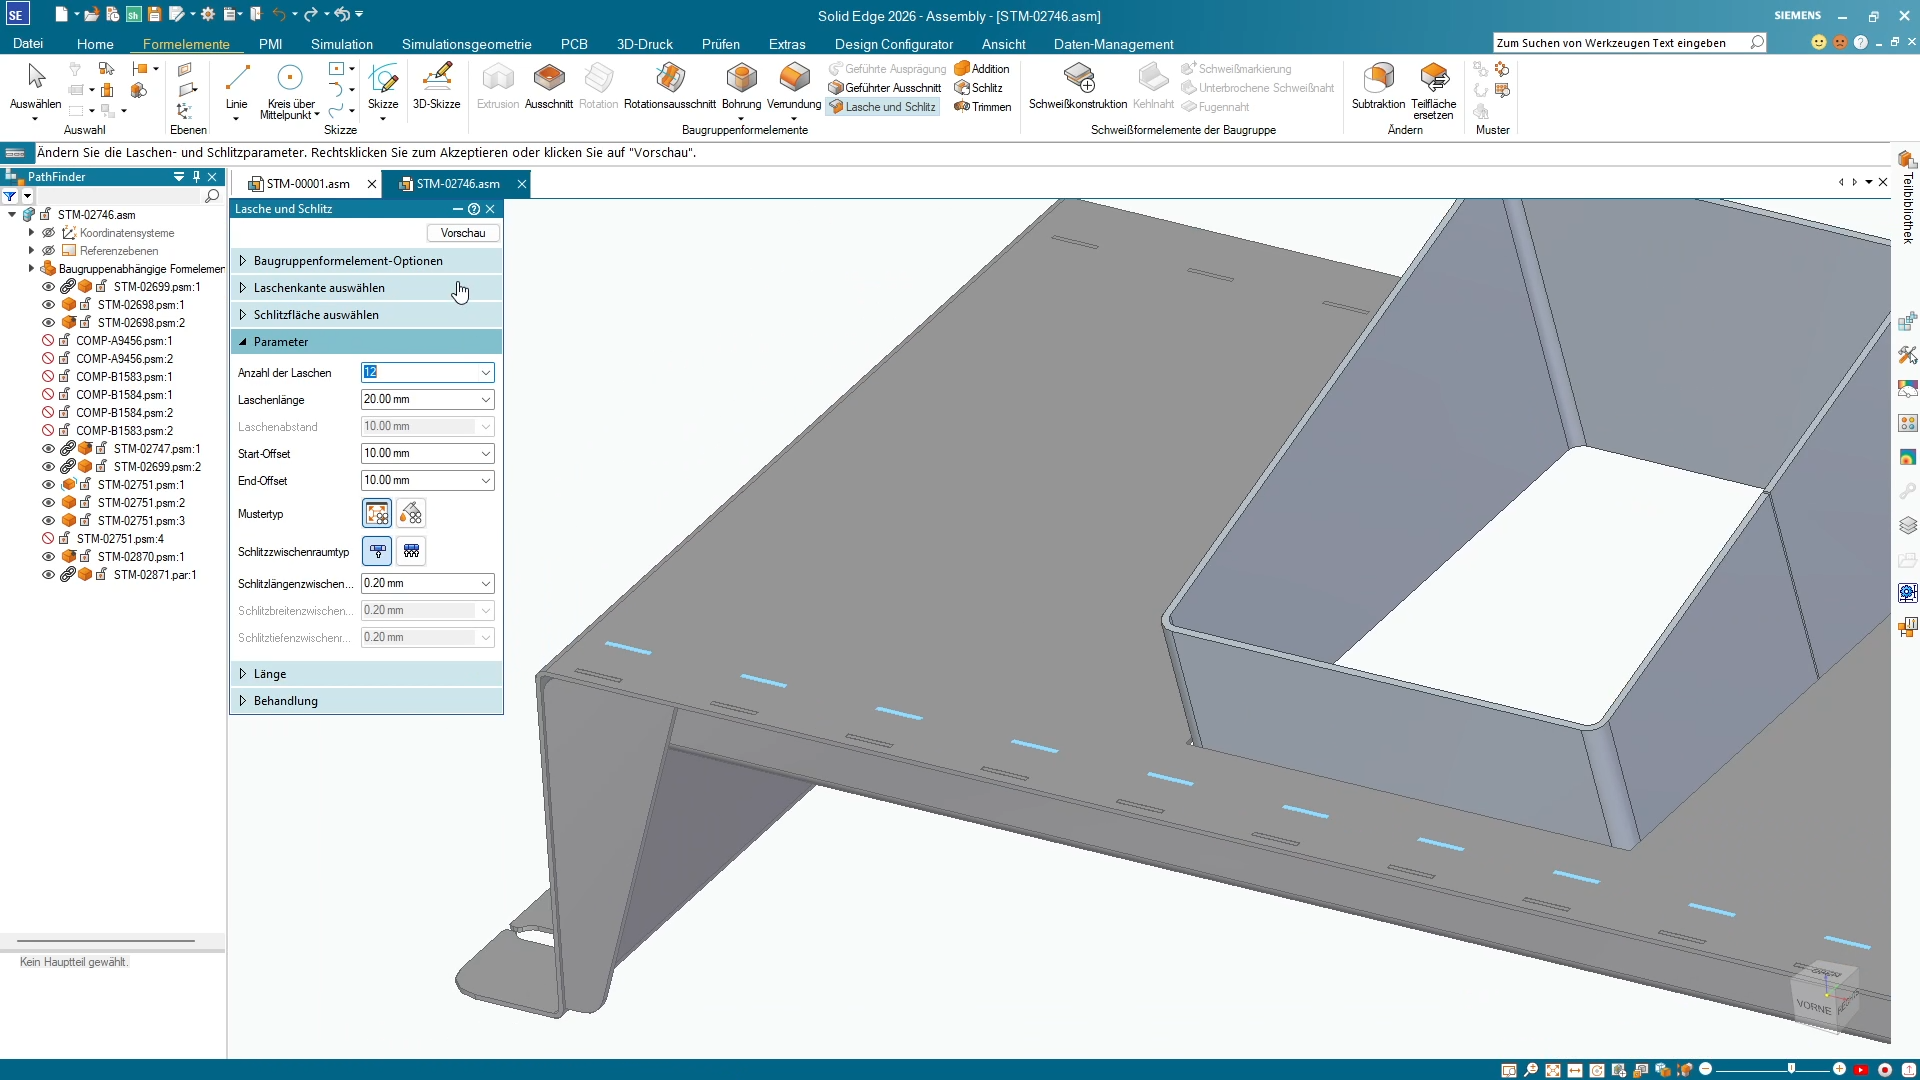Hide part STM-02699.psm:1 via eye icon

pos(48,287)
